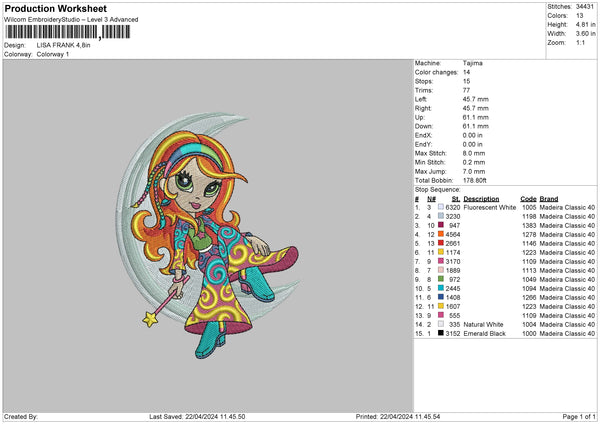Click the green swatch next to 972
The width and height of the screenshot is (600, 424).
pyautogui.click(x=441, y=279)
